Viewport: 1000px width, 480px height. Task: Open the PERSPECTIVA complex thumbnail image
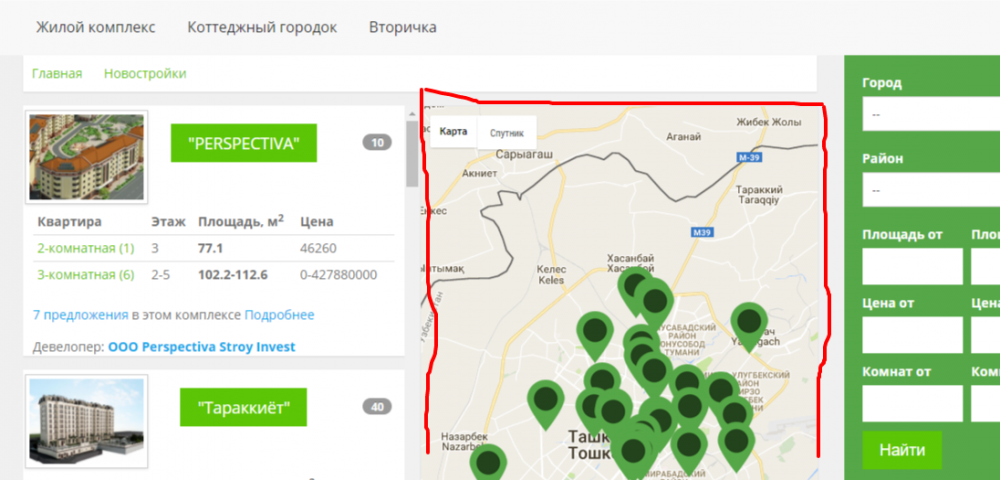click(86, 157)
